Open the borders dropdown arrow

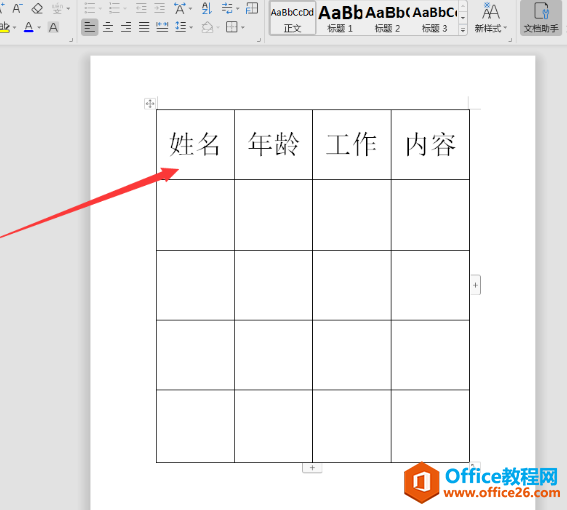pos(243,27)
